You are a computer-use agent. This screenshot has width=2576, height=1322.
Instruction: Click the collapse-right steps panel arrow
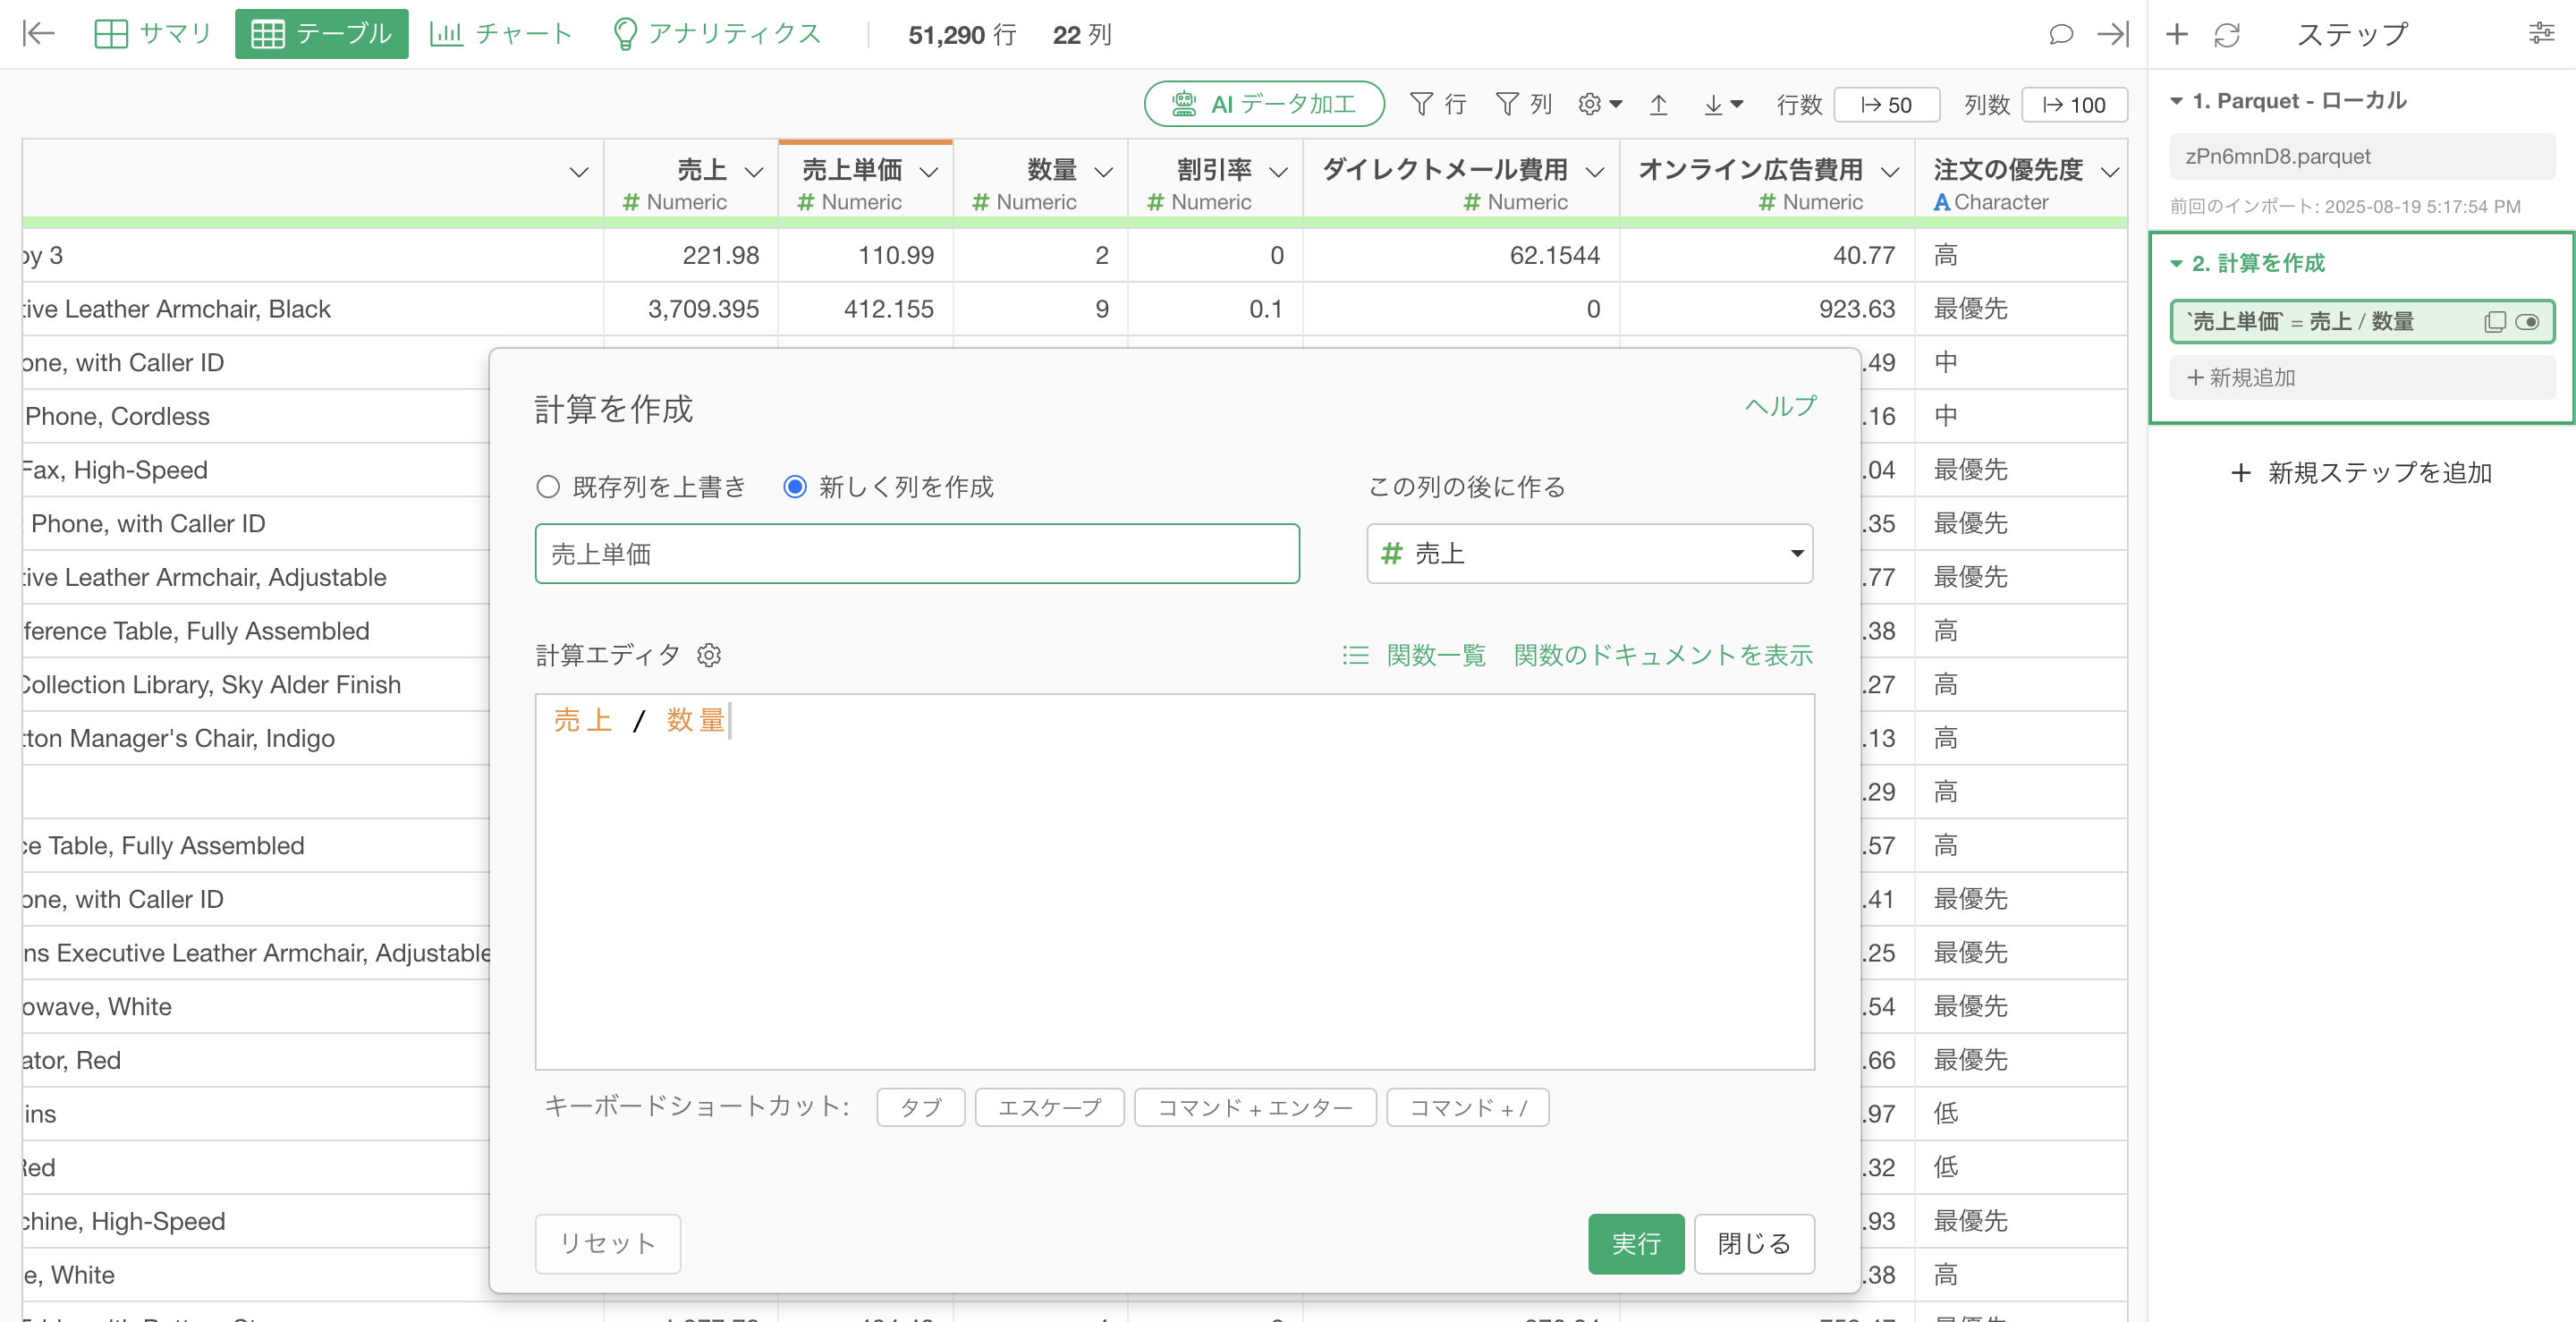pyautogui.click(x=2112, y=34)
